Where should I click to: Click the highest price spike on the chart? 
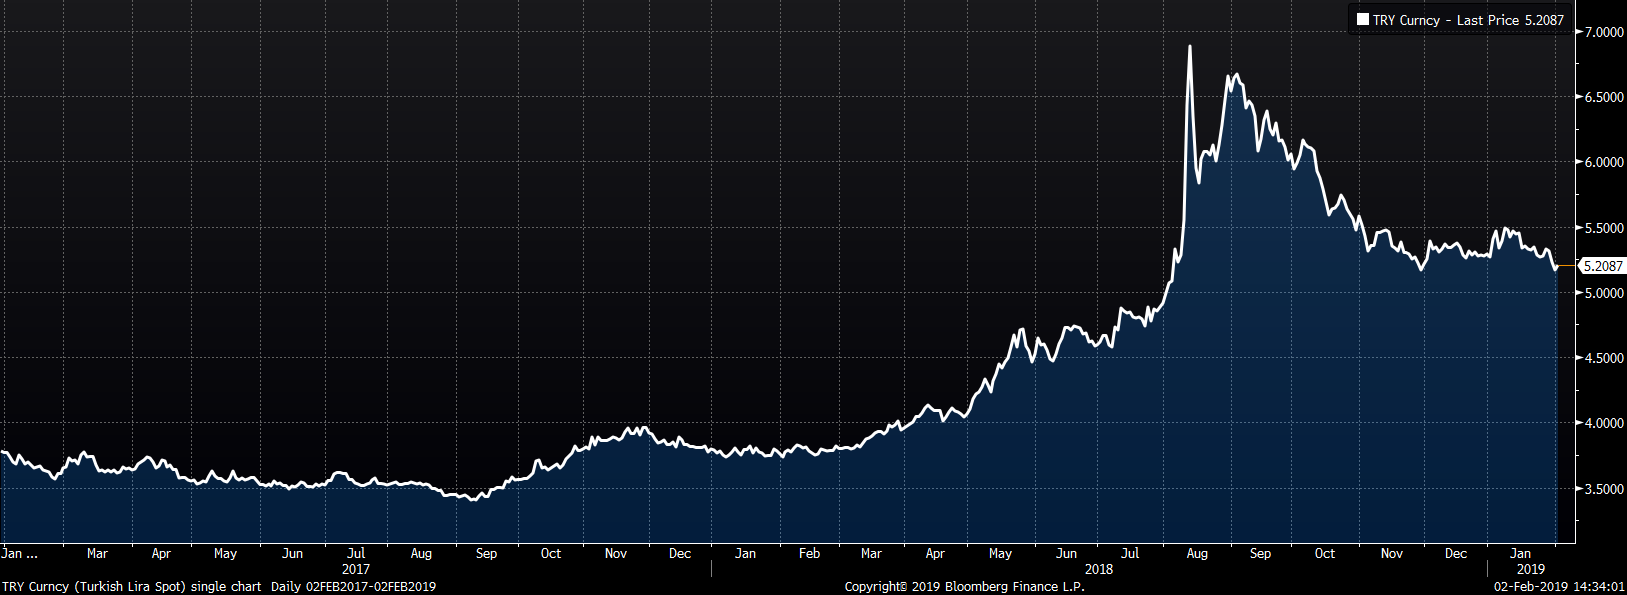(x=1189, y=47)
